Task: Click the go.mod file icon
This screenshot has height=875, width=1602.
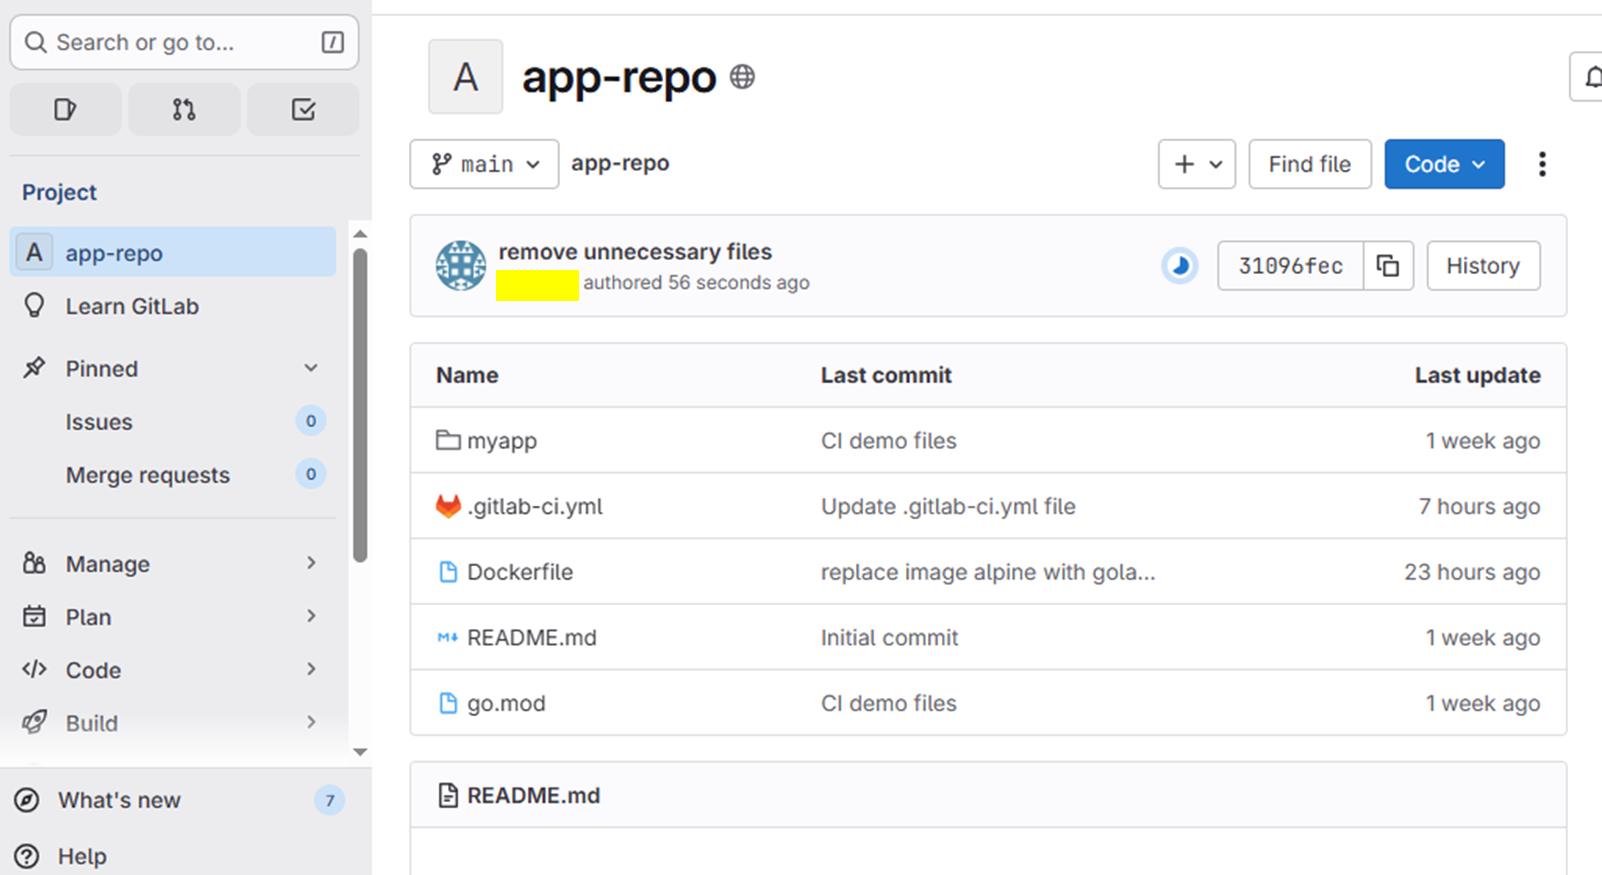Action: coord(448,703)
